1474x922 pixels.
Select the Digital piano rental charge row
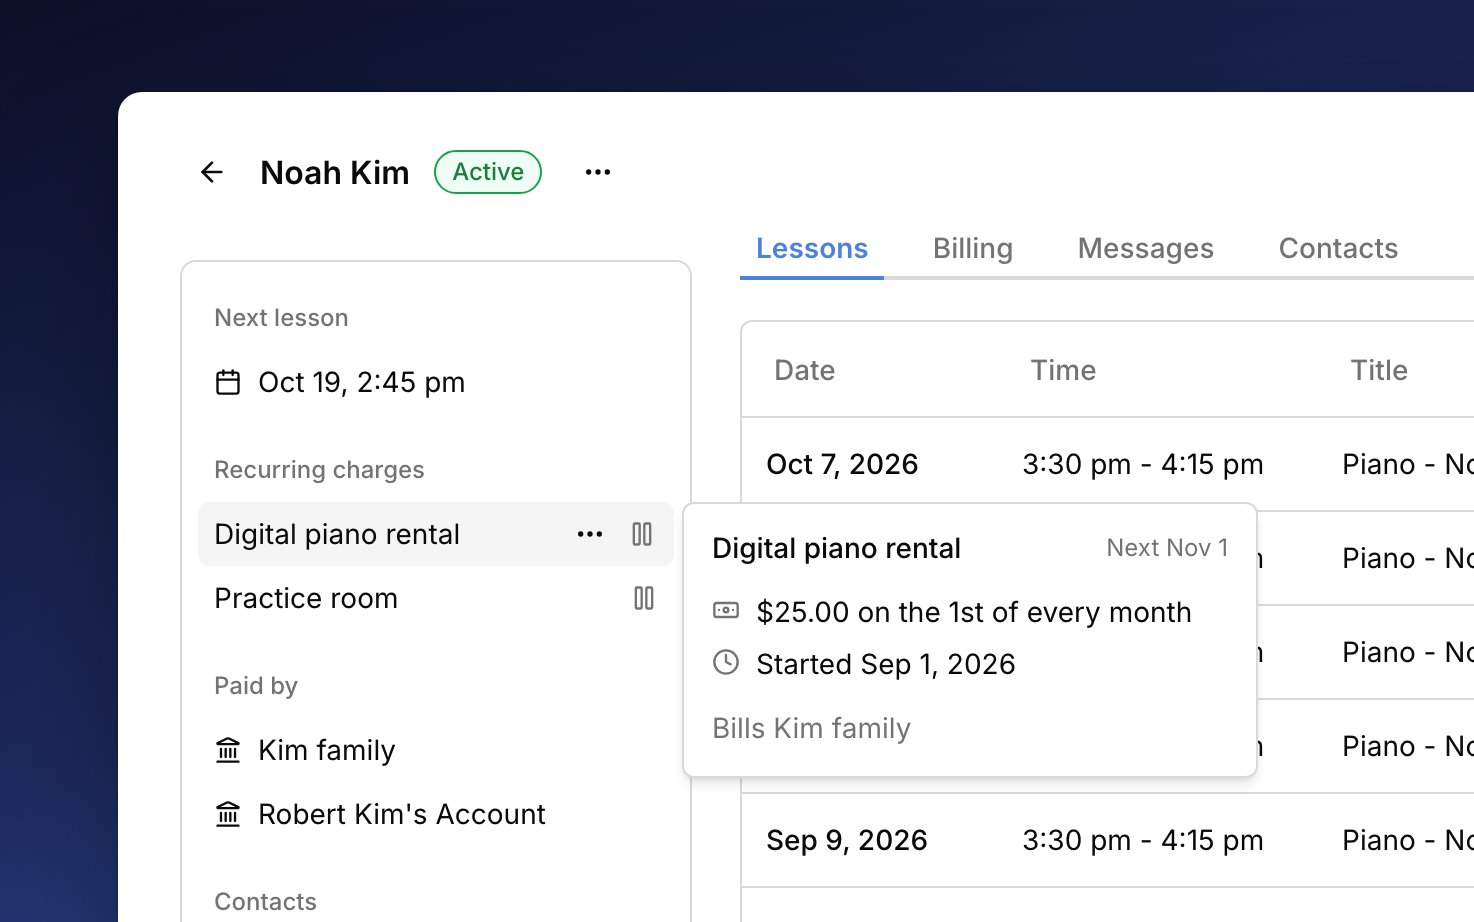(x=436, y=534)
